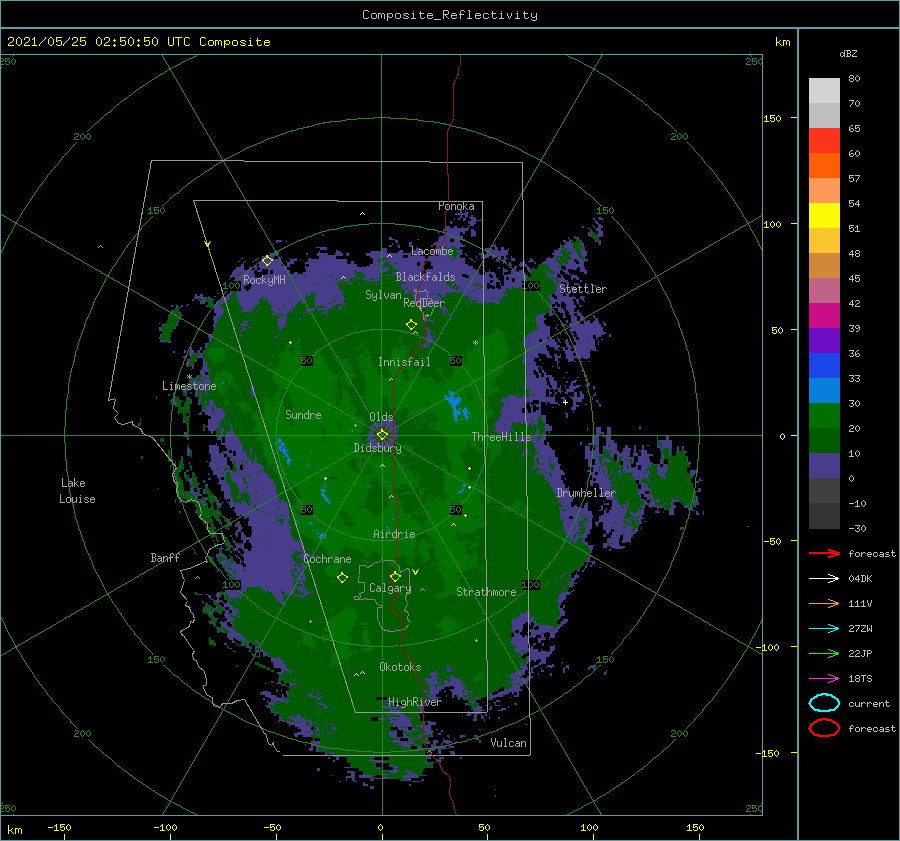This screenshot has height=841, width=900.
Task: Click the Innisfail label
Action: (x=404, y=362)
